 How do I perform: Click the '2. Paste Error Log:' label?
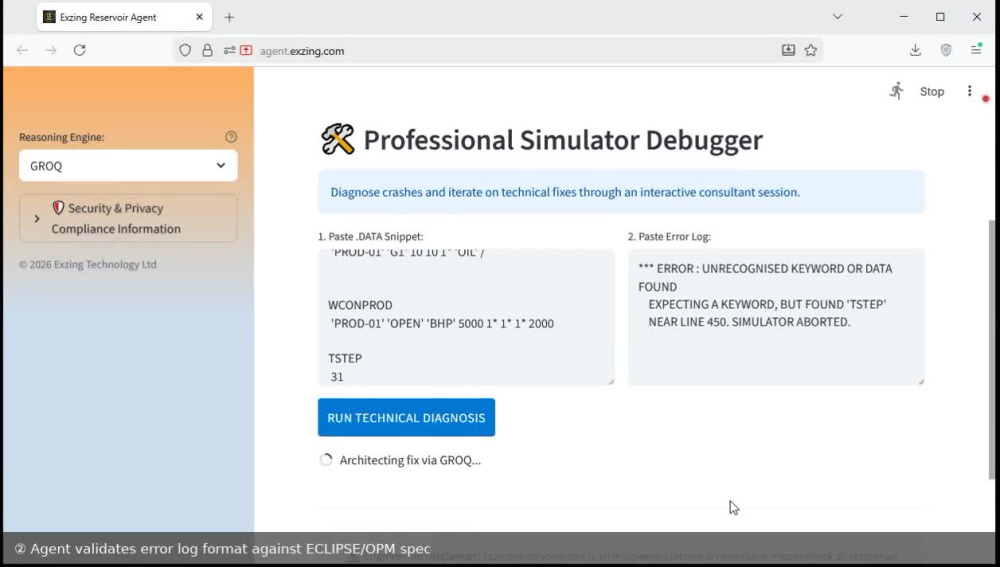pyautogui.click(x=669, y=237)
